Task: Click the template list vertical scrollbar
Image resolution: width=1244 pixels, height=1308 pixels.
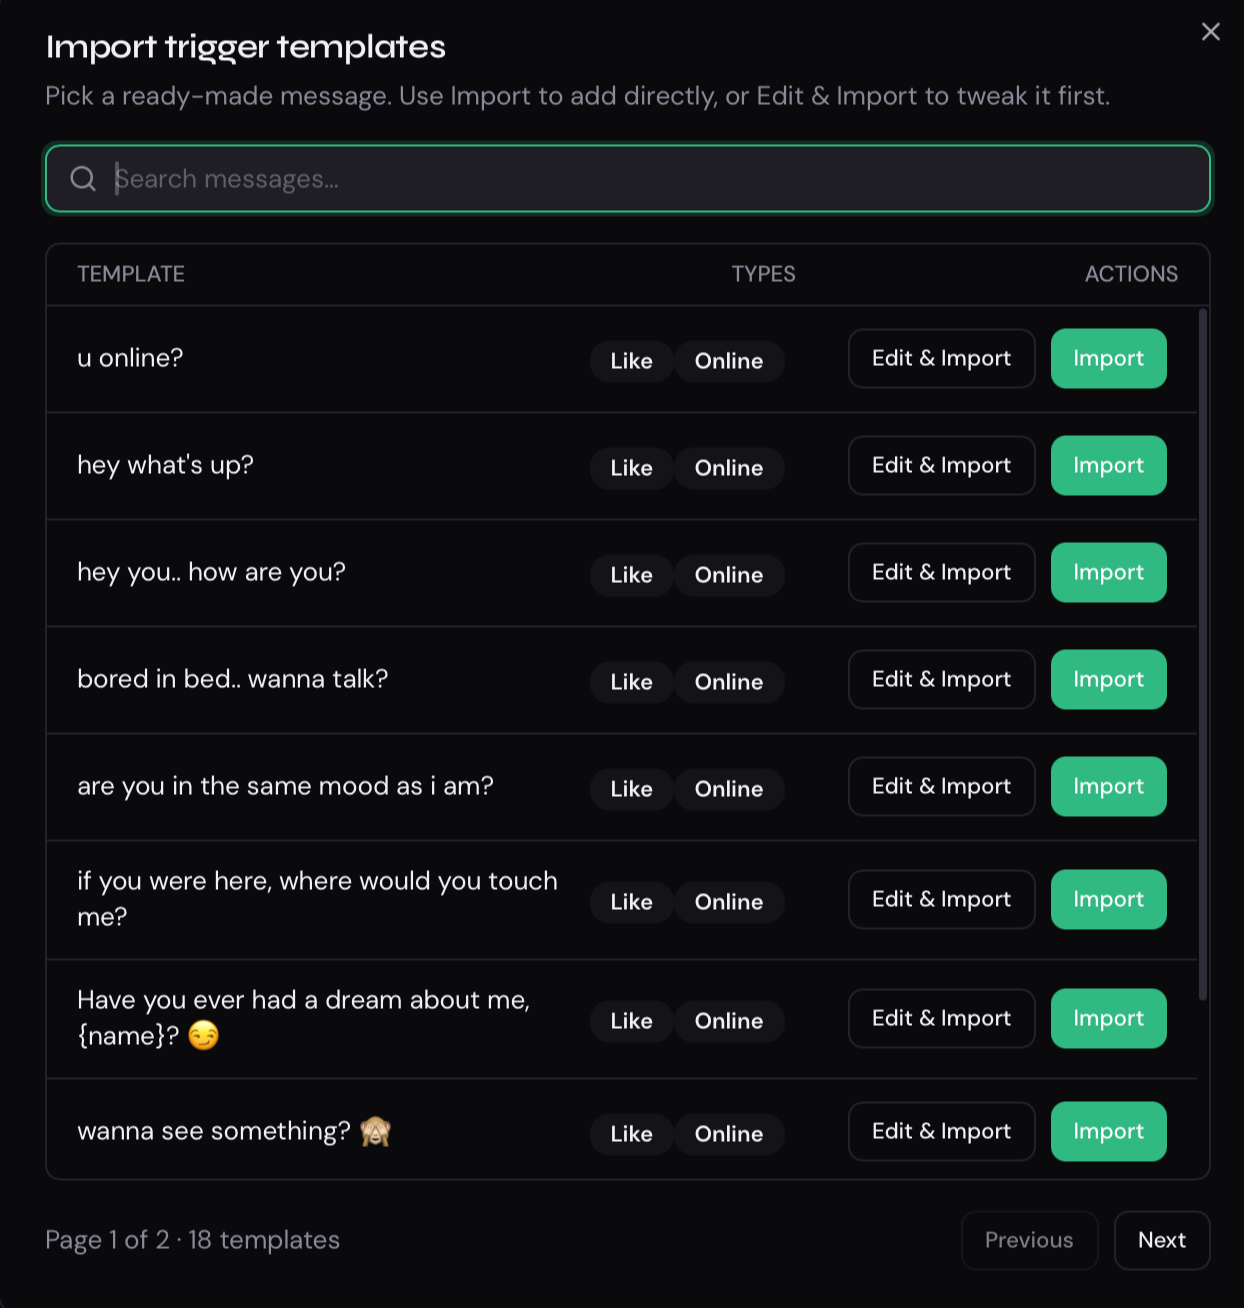Action: (x=1202, y=654)
